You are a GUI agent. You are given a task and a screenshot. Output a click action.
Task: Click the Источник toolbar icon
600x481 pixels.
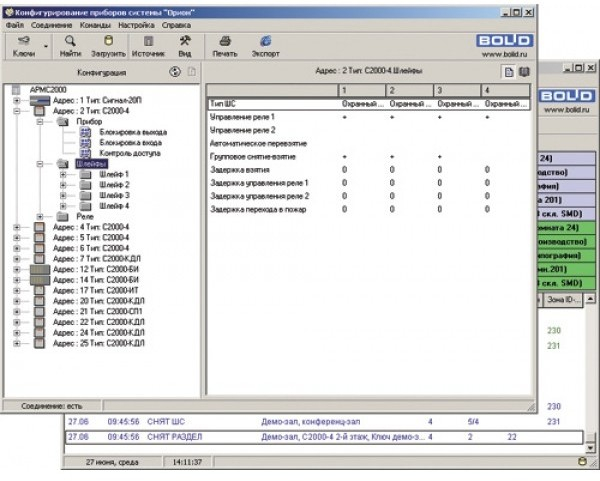coord(148,41)
